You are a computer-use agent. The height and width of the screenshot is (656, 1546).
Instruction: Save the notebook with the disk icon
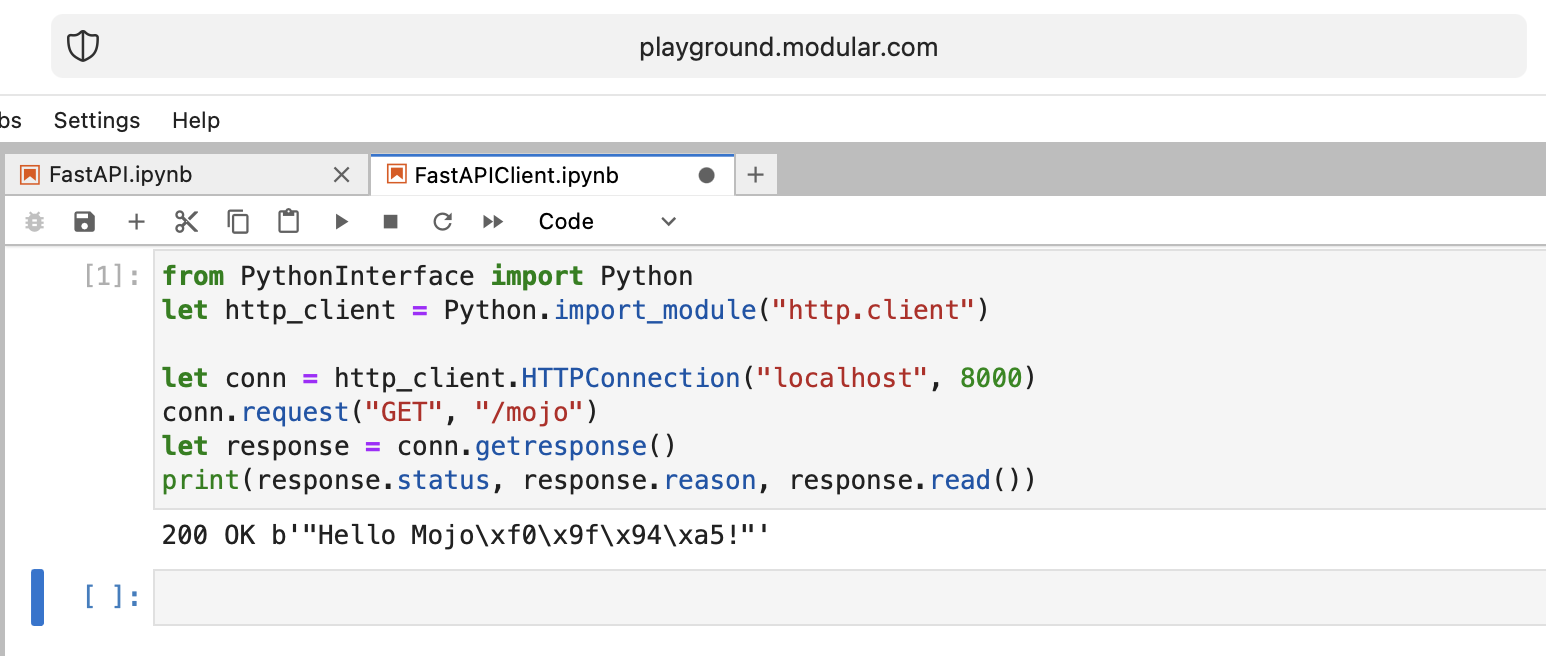click(x=85, y=222)
